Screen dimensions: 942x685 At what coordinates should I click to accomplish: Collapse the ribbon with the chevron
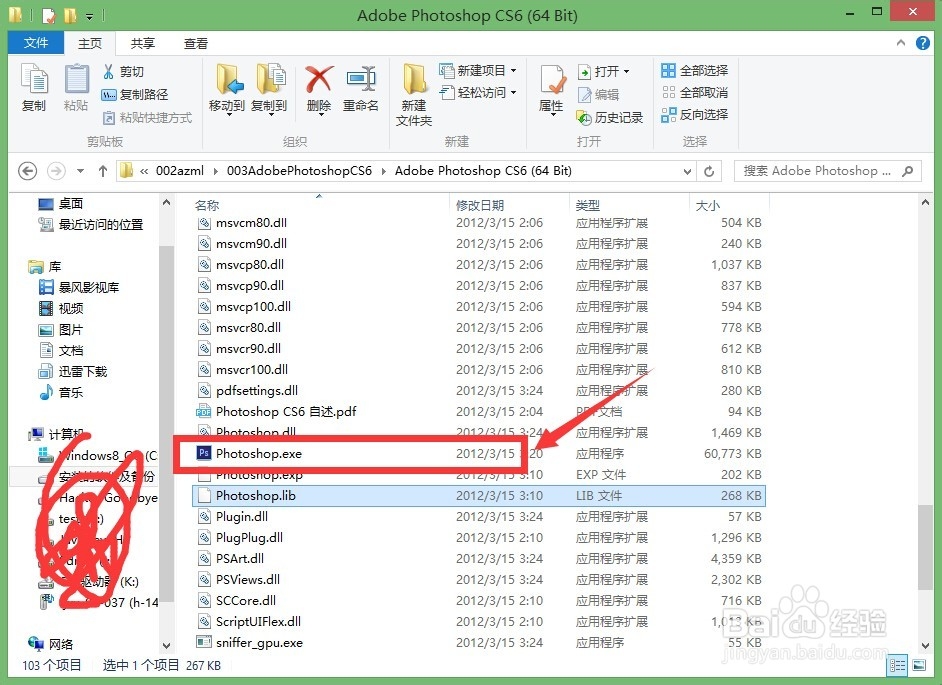(x=901, y=43)
